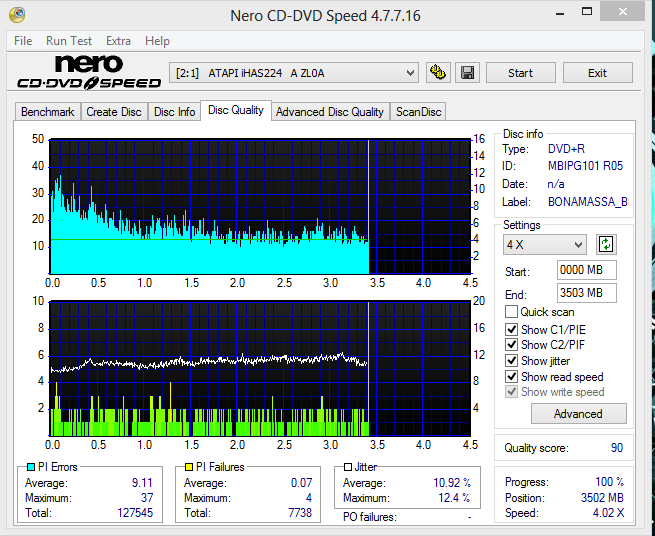Switch to the Disc Info tab
The width and height of the screenshot is (655, 536).
tap(174, 112)
